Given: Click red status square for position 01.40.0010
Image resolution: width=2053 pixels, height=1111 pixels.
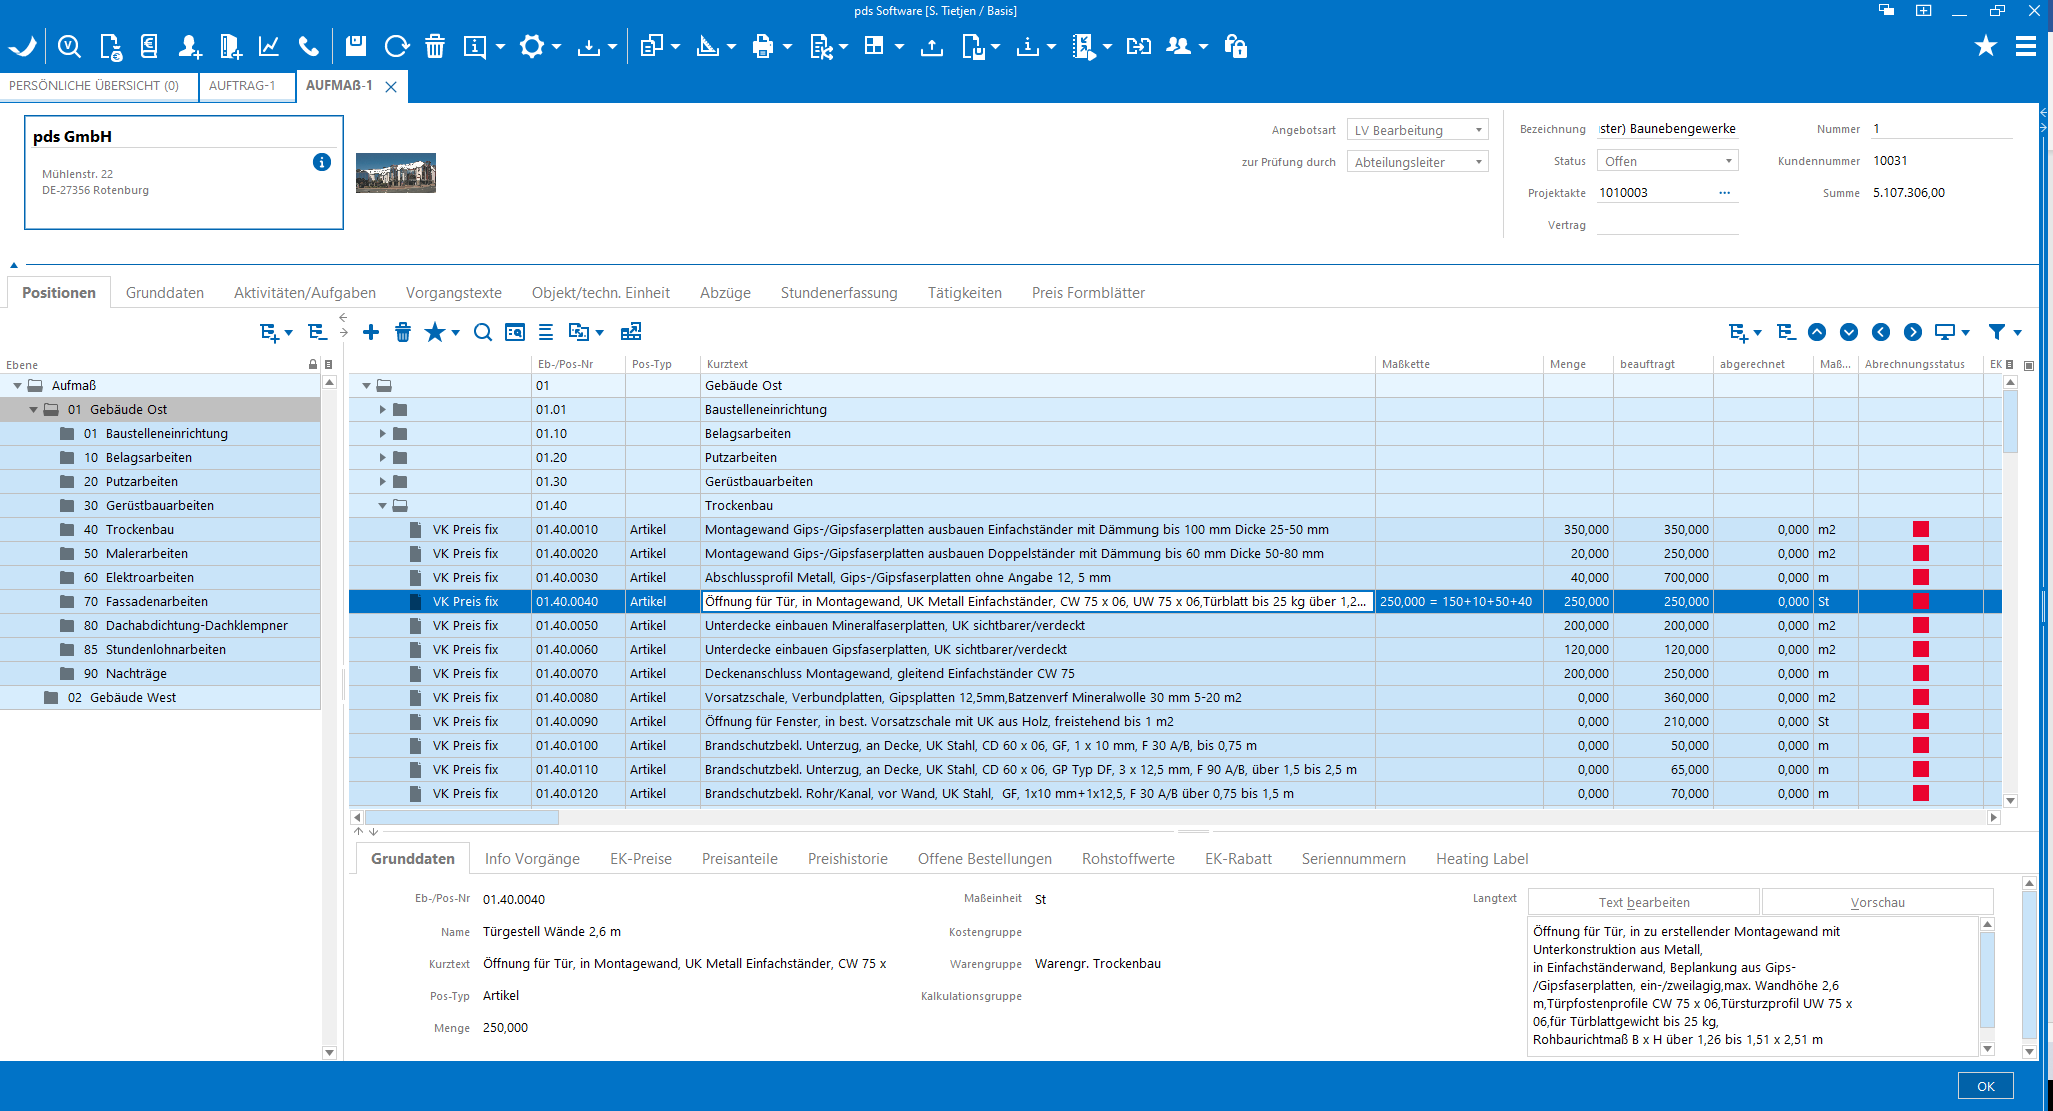Looking at the screenshot, I should point(1920,530).
